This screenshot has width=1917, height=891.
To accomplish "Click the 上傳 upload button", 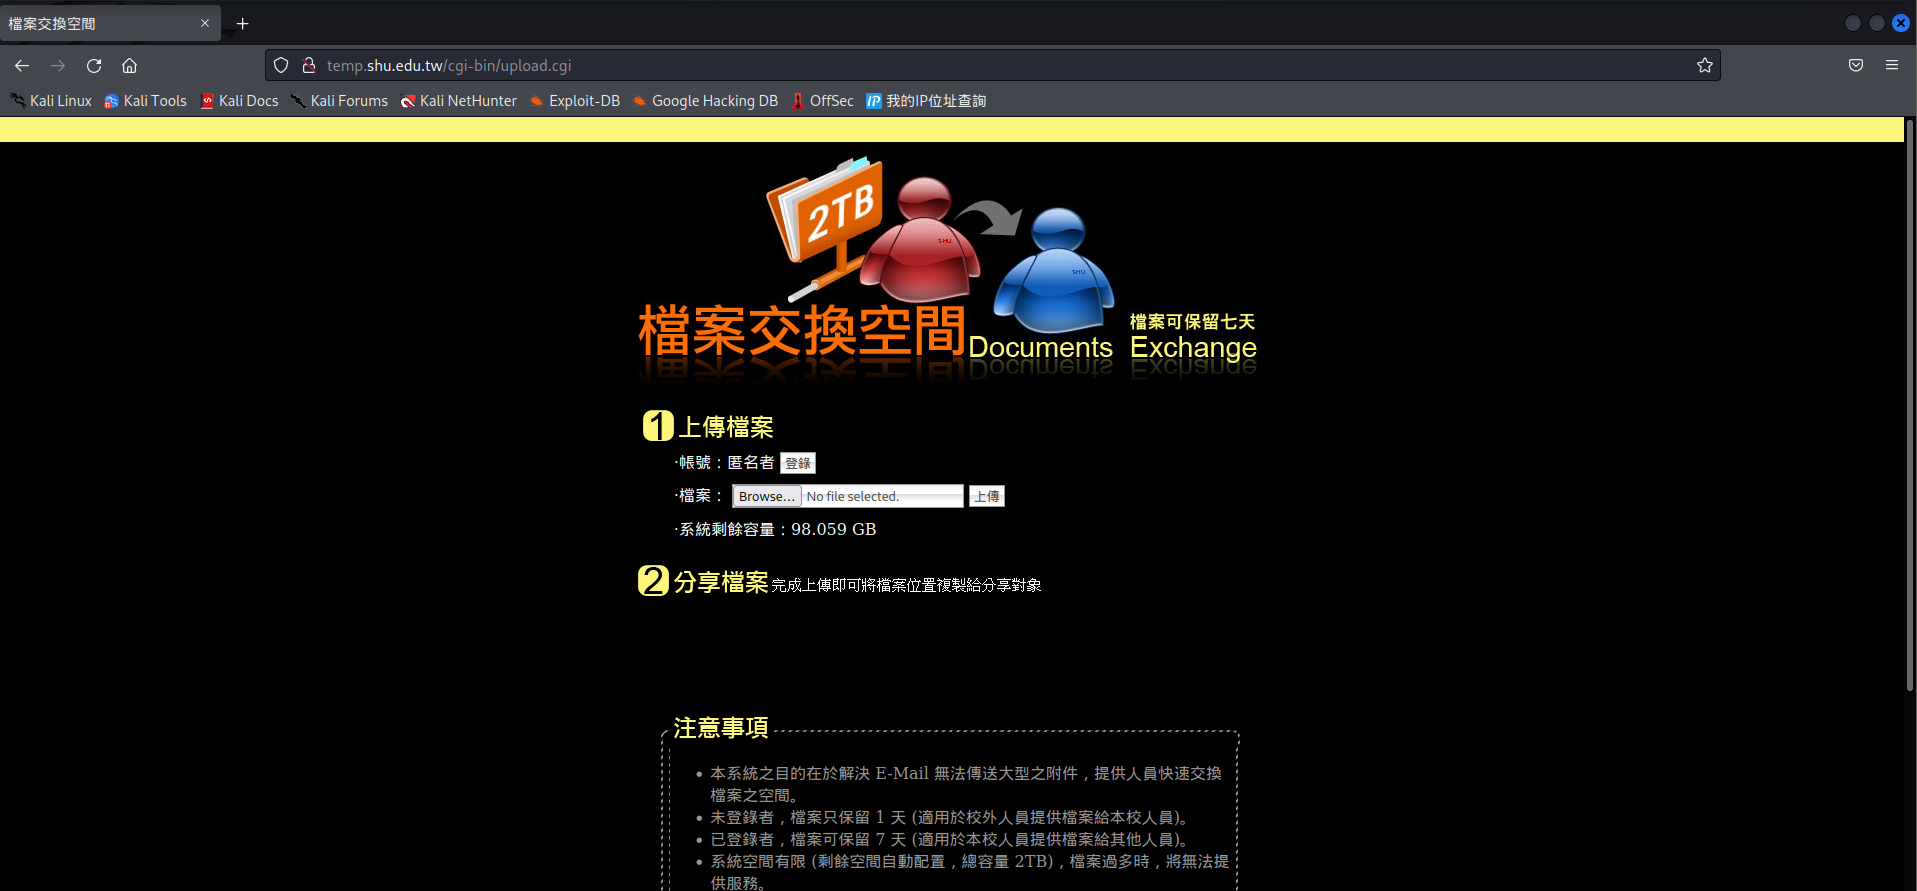I will click(987, 497).
